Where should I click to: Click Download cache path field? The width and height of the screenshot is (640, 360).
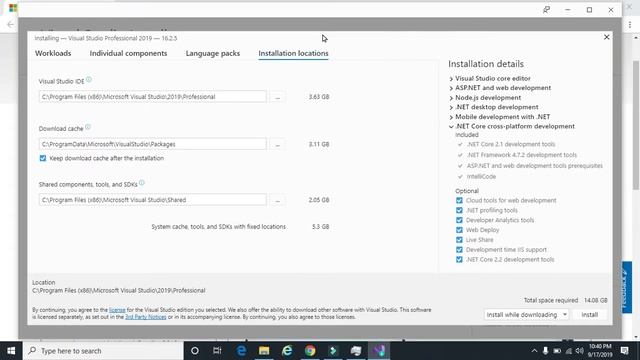[x=153, y=144]
